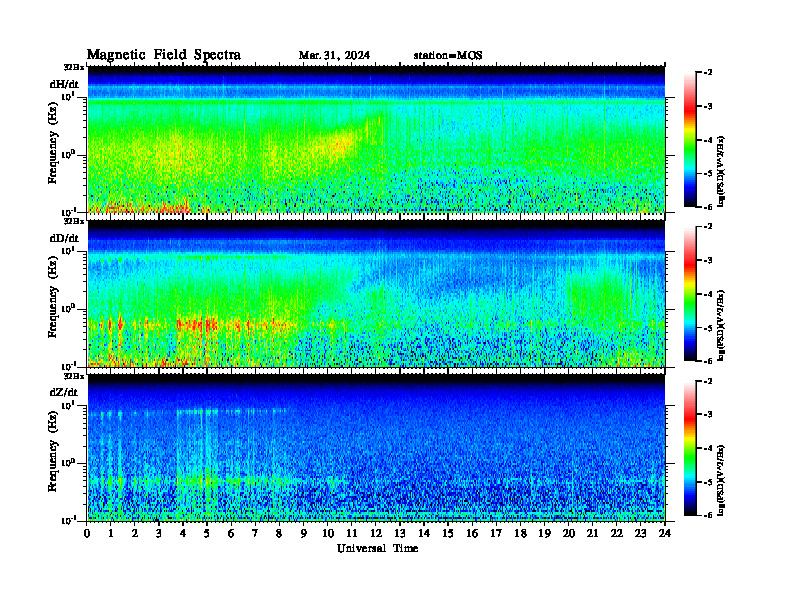Screen dimensions: 792x612
Task: Click the 10^0 frequency tick of dD/dt panel
Action: pos(69,308)
